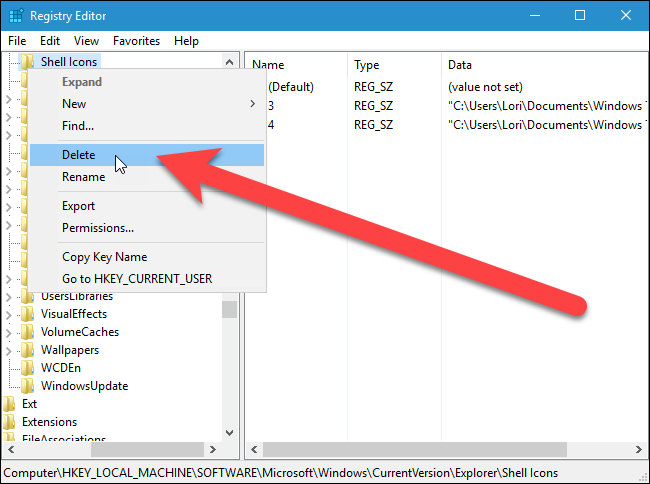650x484 pixels.
Task: Select the WCDEn key
Action: 61,368
